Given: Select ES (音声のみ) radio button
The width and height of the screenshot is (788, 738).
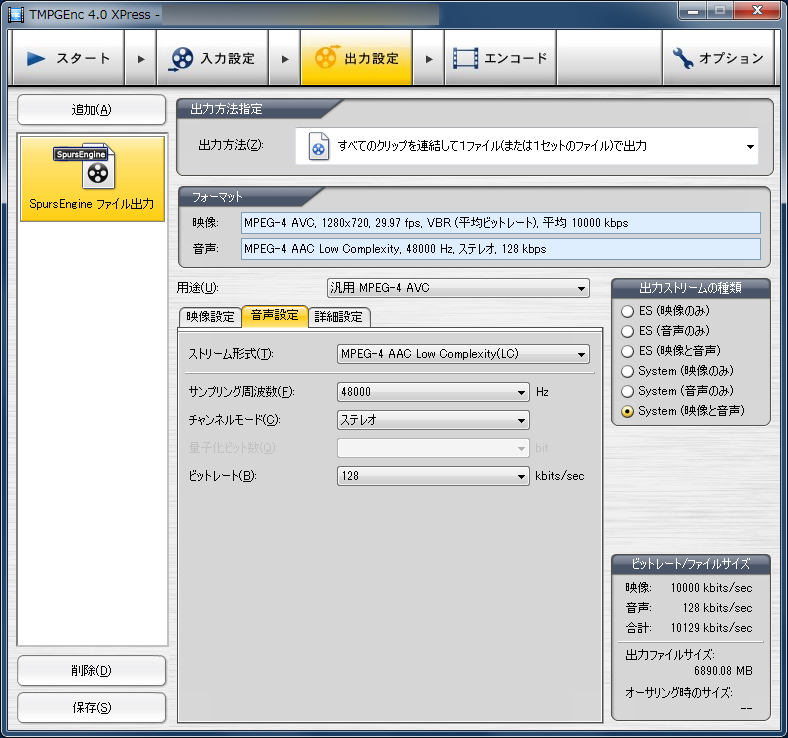Looking at the screenshot, I should coord(627,332).
